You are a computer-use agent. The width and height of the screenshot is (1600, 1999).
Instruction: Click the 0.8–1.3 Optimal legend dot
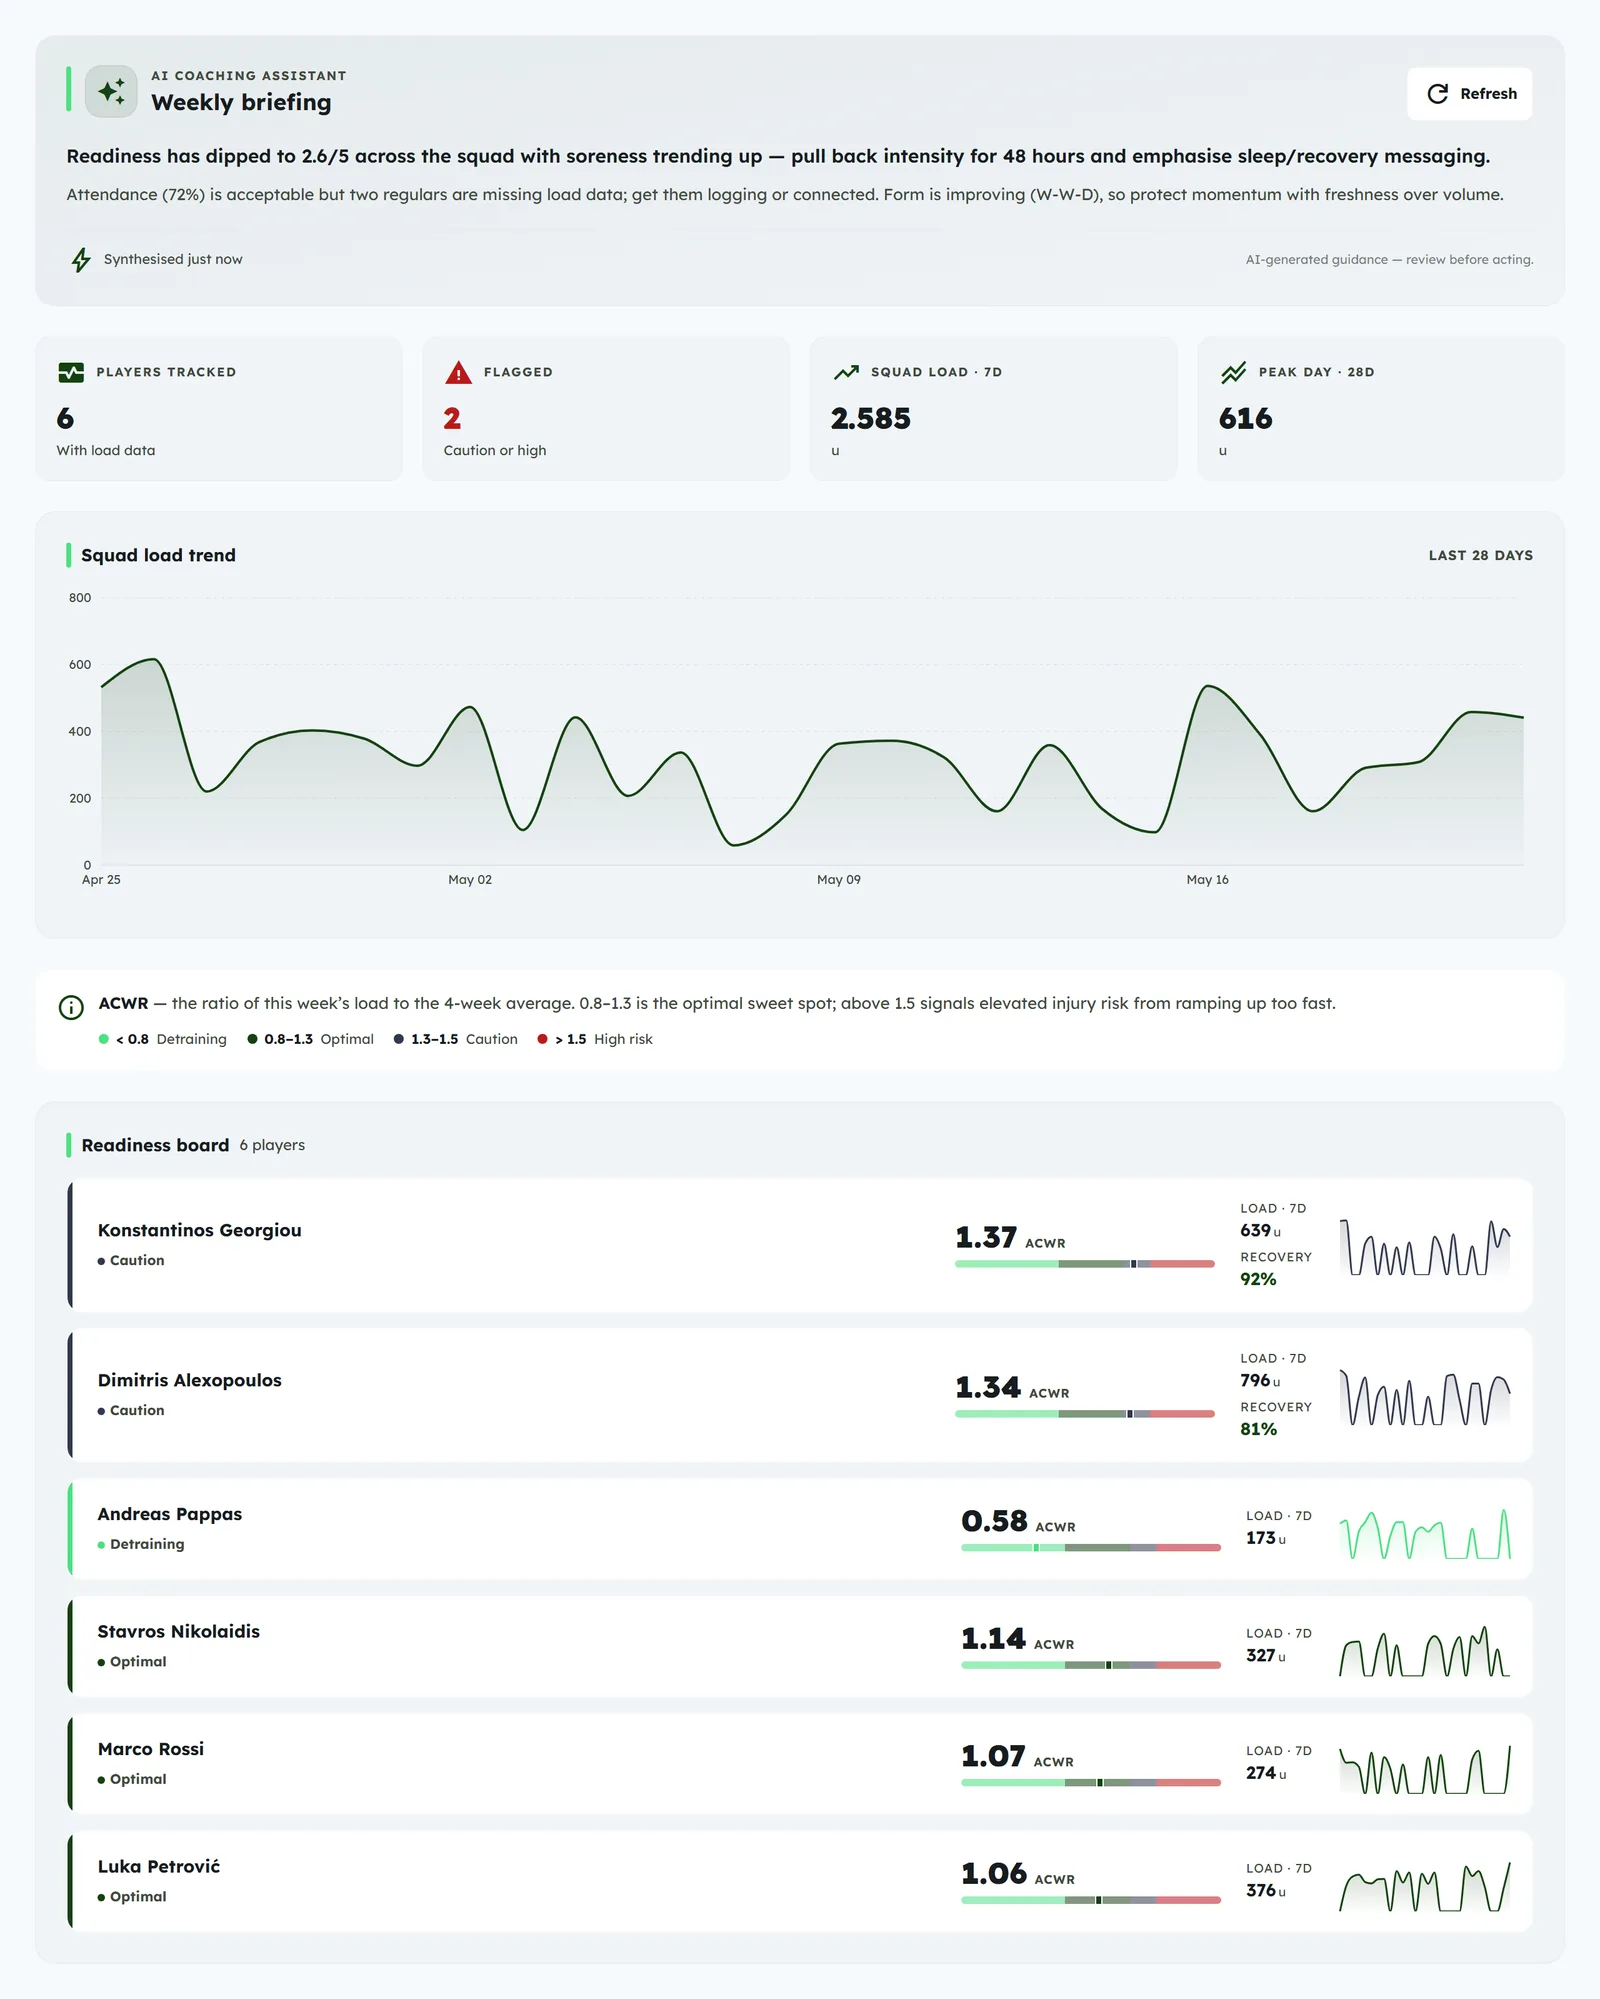click(x=253, y=1039)
